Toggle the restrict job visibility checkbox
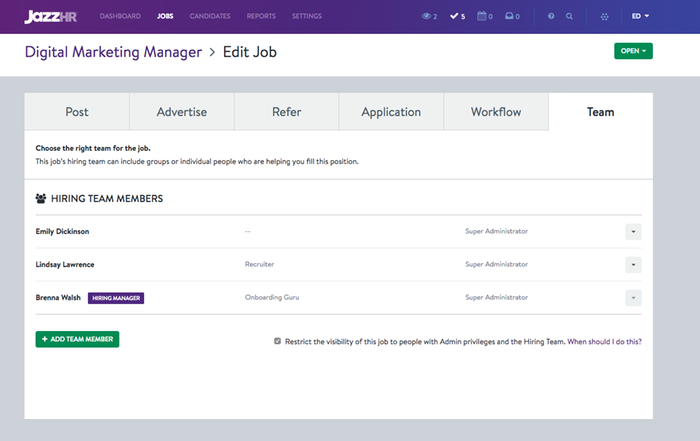Screen dimensions: 700x441 [x=278, y=341]
